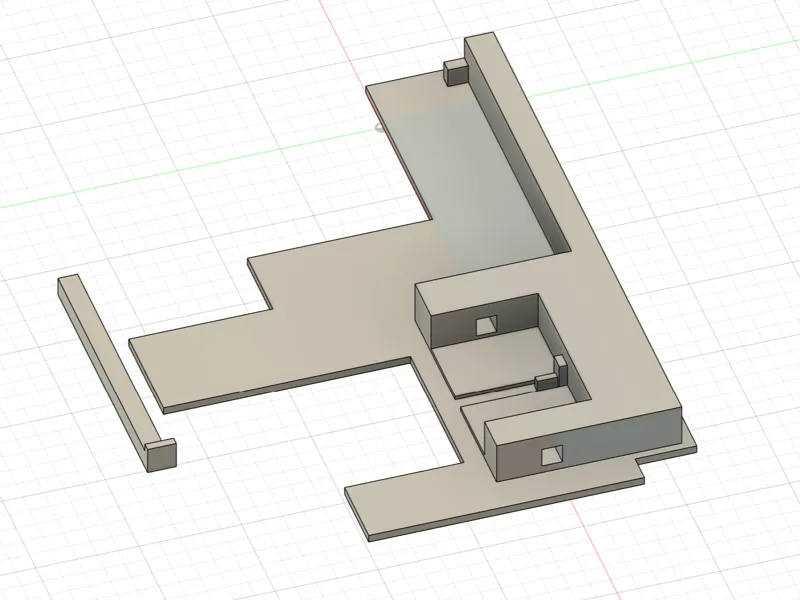Click the origin point marker on the grid

point(380,128)
